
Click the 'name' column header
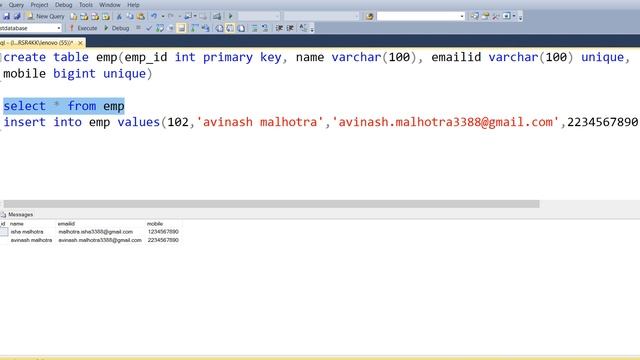pyautogui.click(x=17, y=224)
